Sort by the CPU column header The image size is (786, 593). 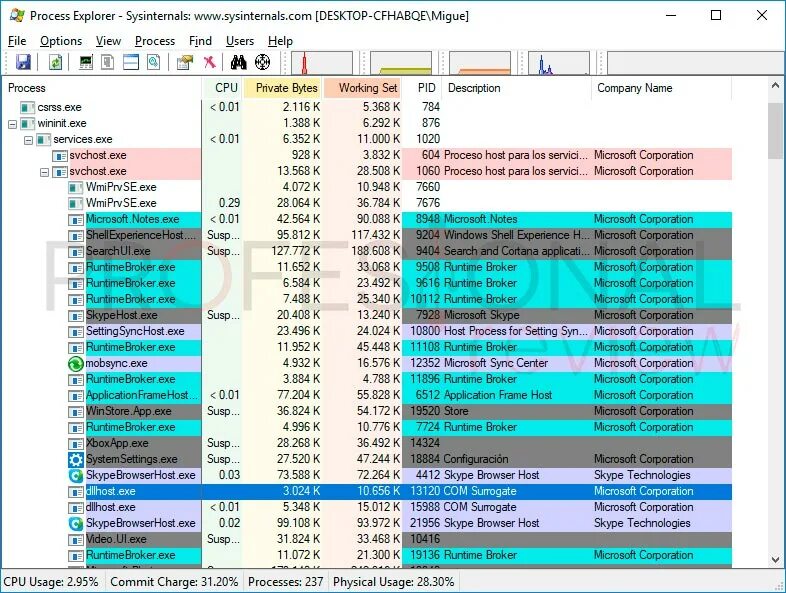223,88
